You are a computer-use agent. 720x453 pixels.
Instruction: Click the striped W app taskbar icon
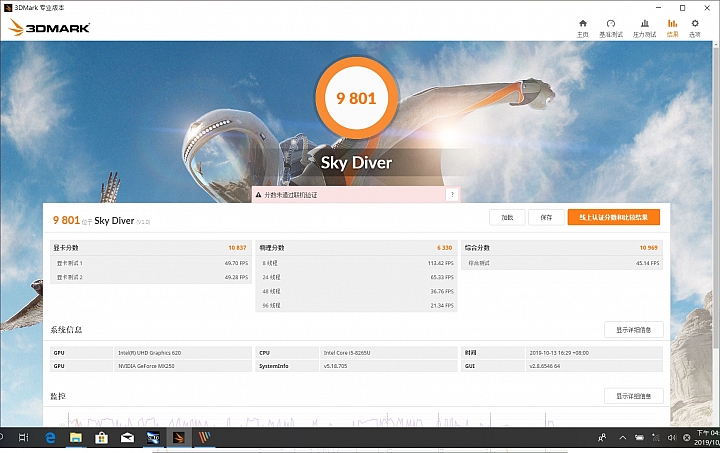click(x=204, y=438)
